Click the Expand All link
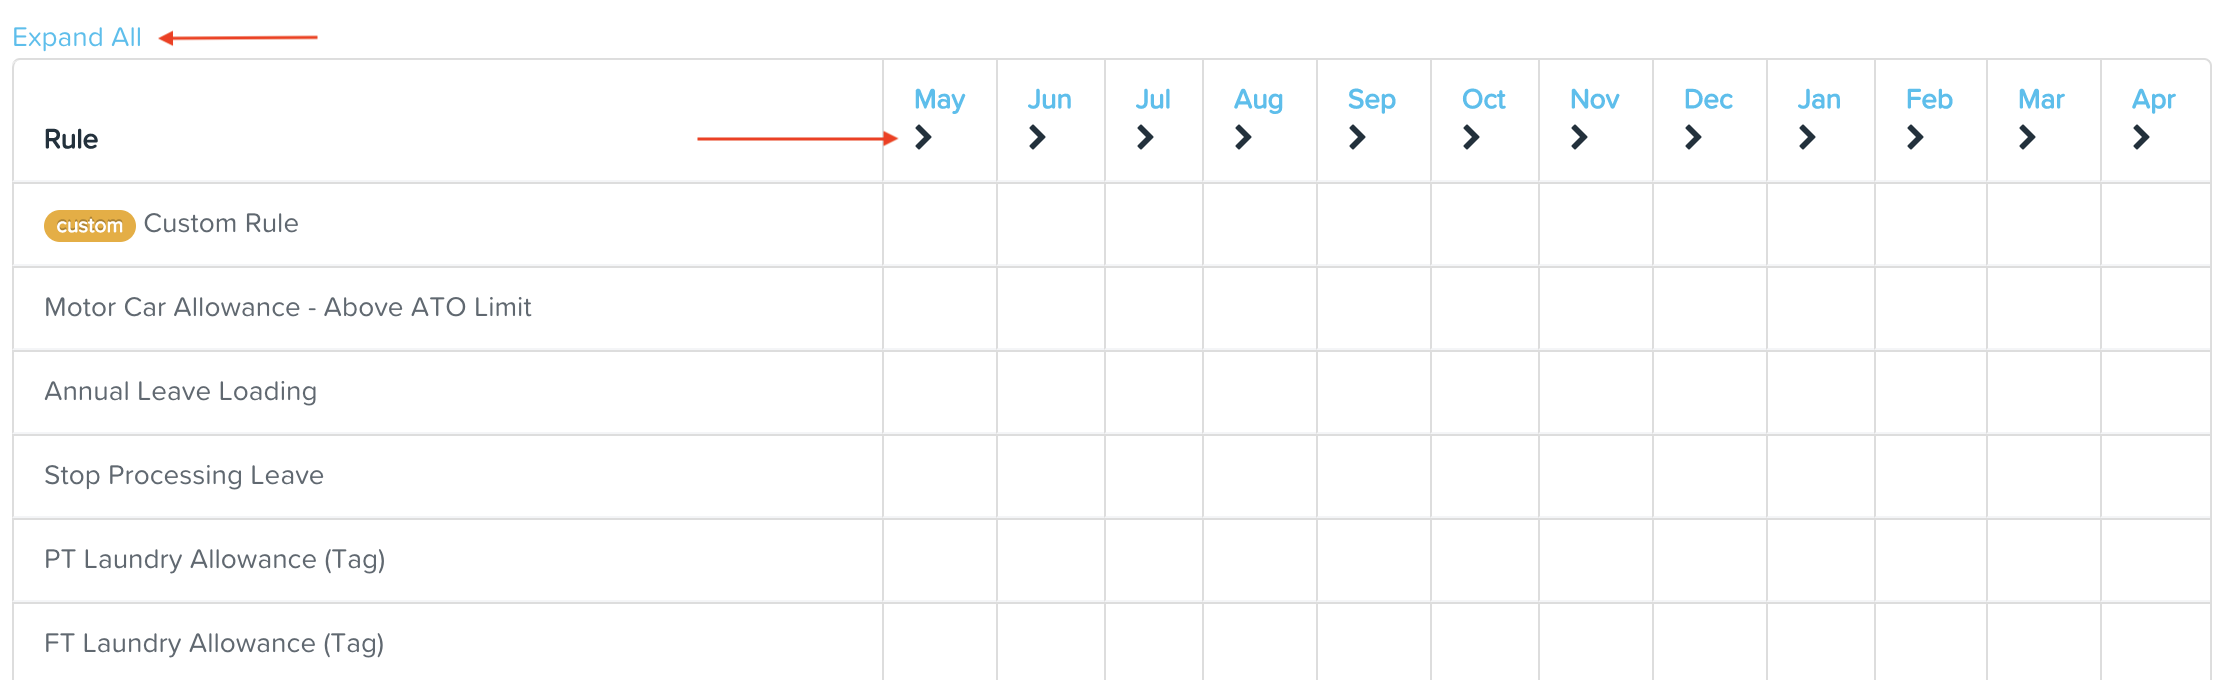This screenshot has width=2222, height=680. pos(77,37)
